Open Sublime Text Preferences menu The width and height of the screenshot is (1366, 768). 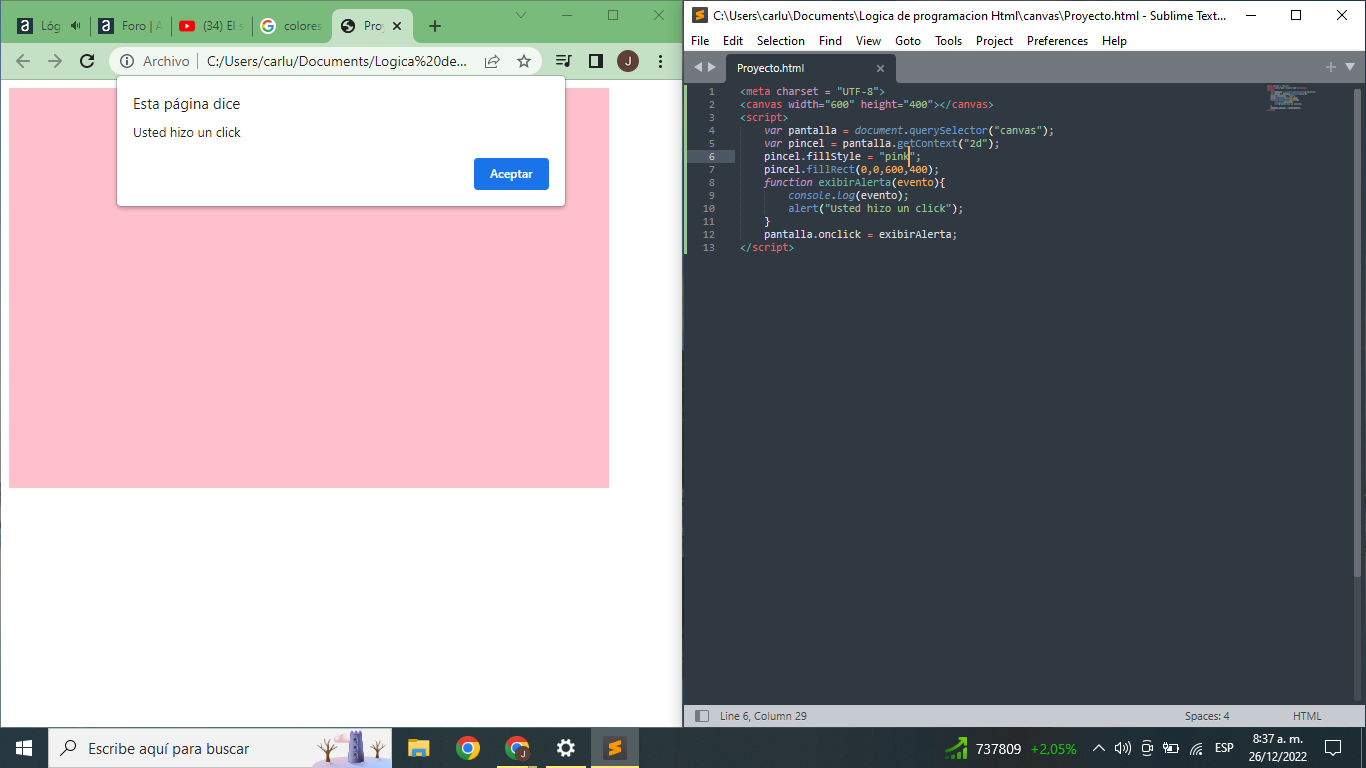pos(1057,41)
